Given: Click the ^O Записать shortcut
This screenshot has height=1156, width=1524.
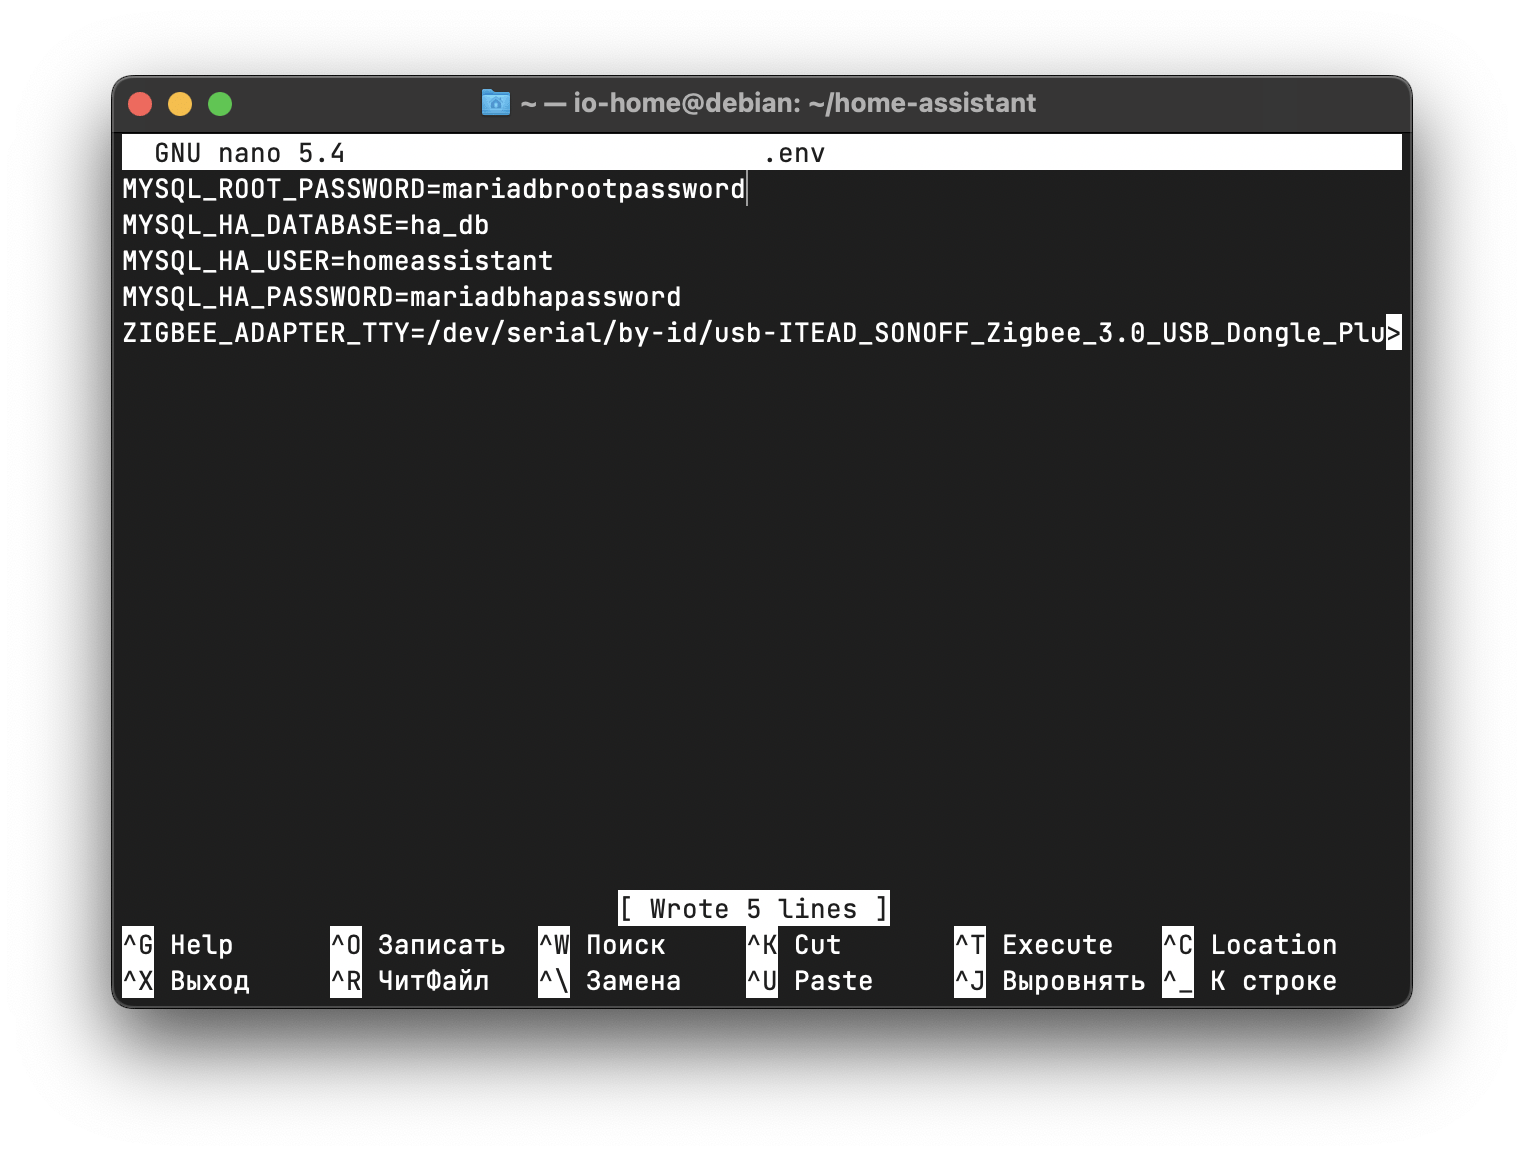Looking at the screenshot, I should pyautogui.click(x=418, y=945).
